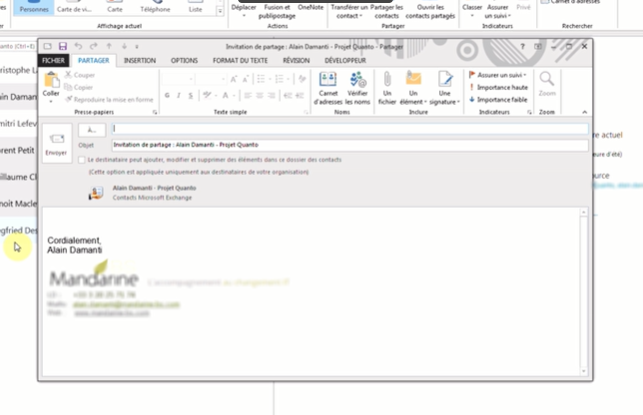This screenshot has width=643, height=415.
Task: Open the Un élément attach dropdown
Action: [x=413, y=88]
